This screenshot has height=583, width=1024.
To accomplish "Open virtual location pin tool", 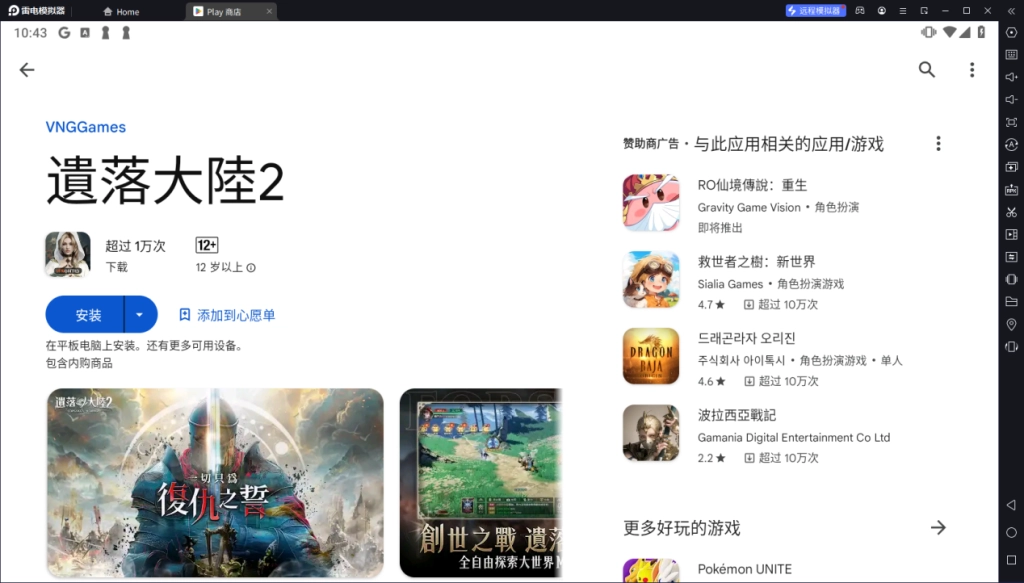I will tap(1012, 324).
